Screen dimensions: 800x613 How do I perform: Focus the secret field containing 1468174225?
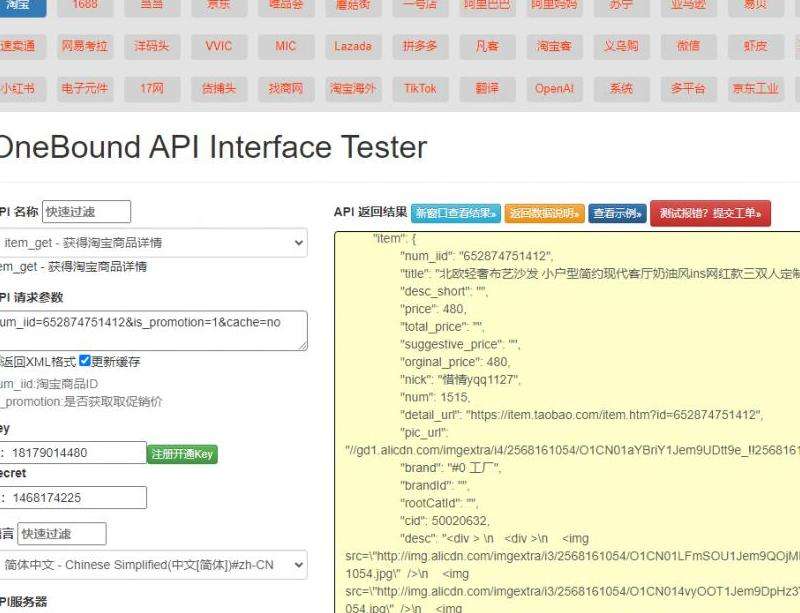[74, 498]
